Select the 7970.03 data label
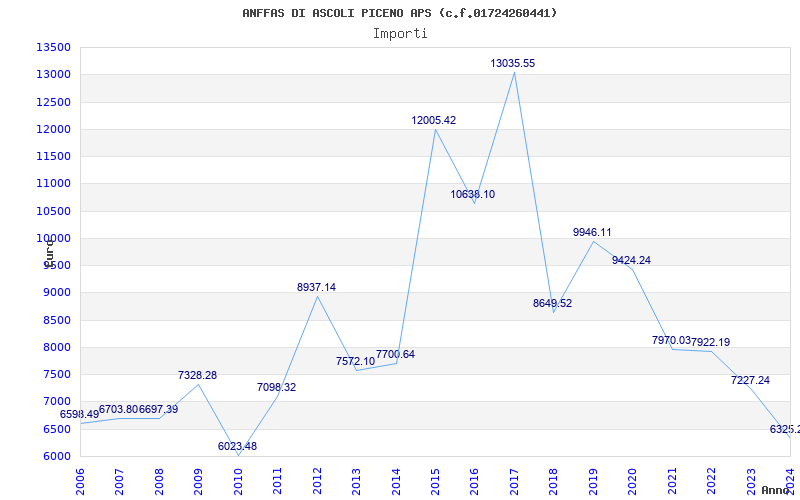The height and width of the screenshot is (500, 800). (x=671, y=340)
